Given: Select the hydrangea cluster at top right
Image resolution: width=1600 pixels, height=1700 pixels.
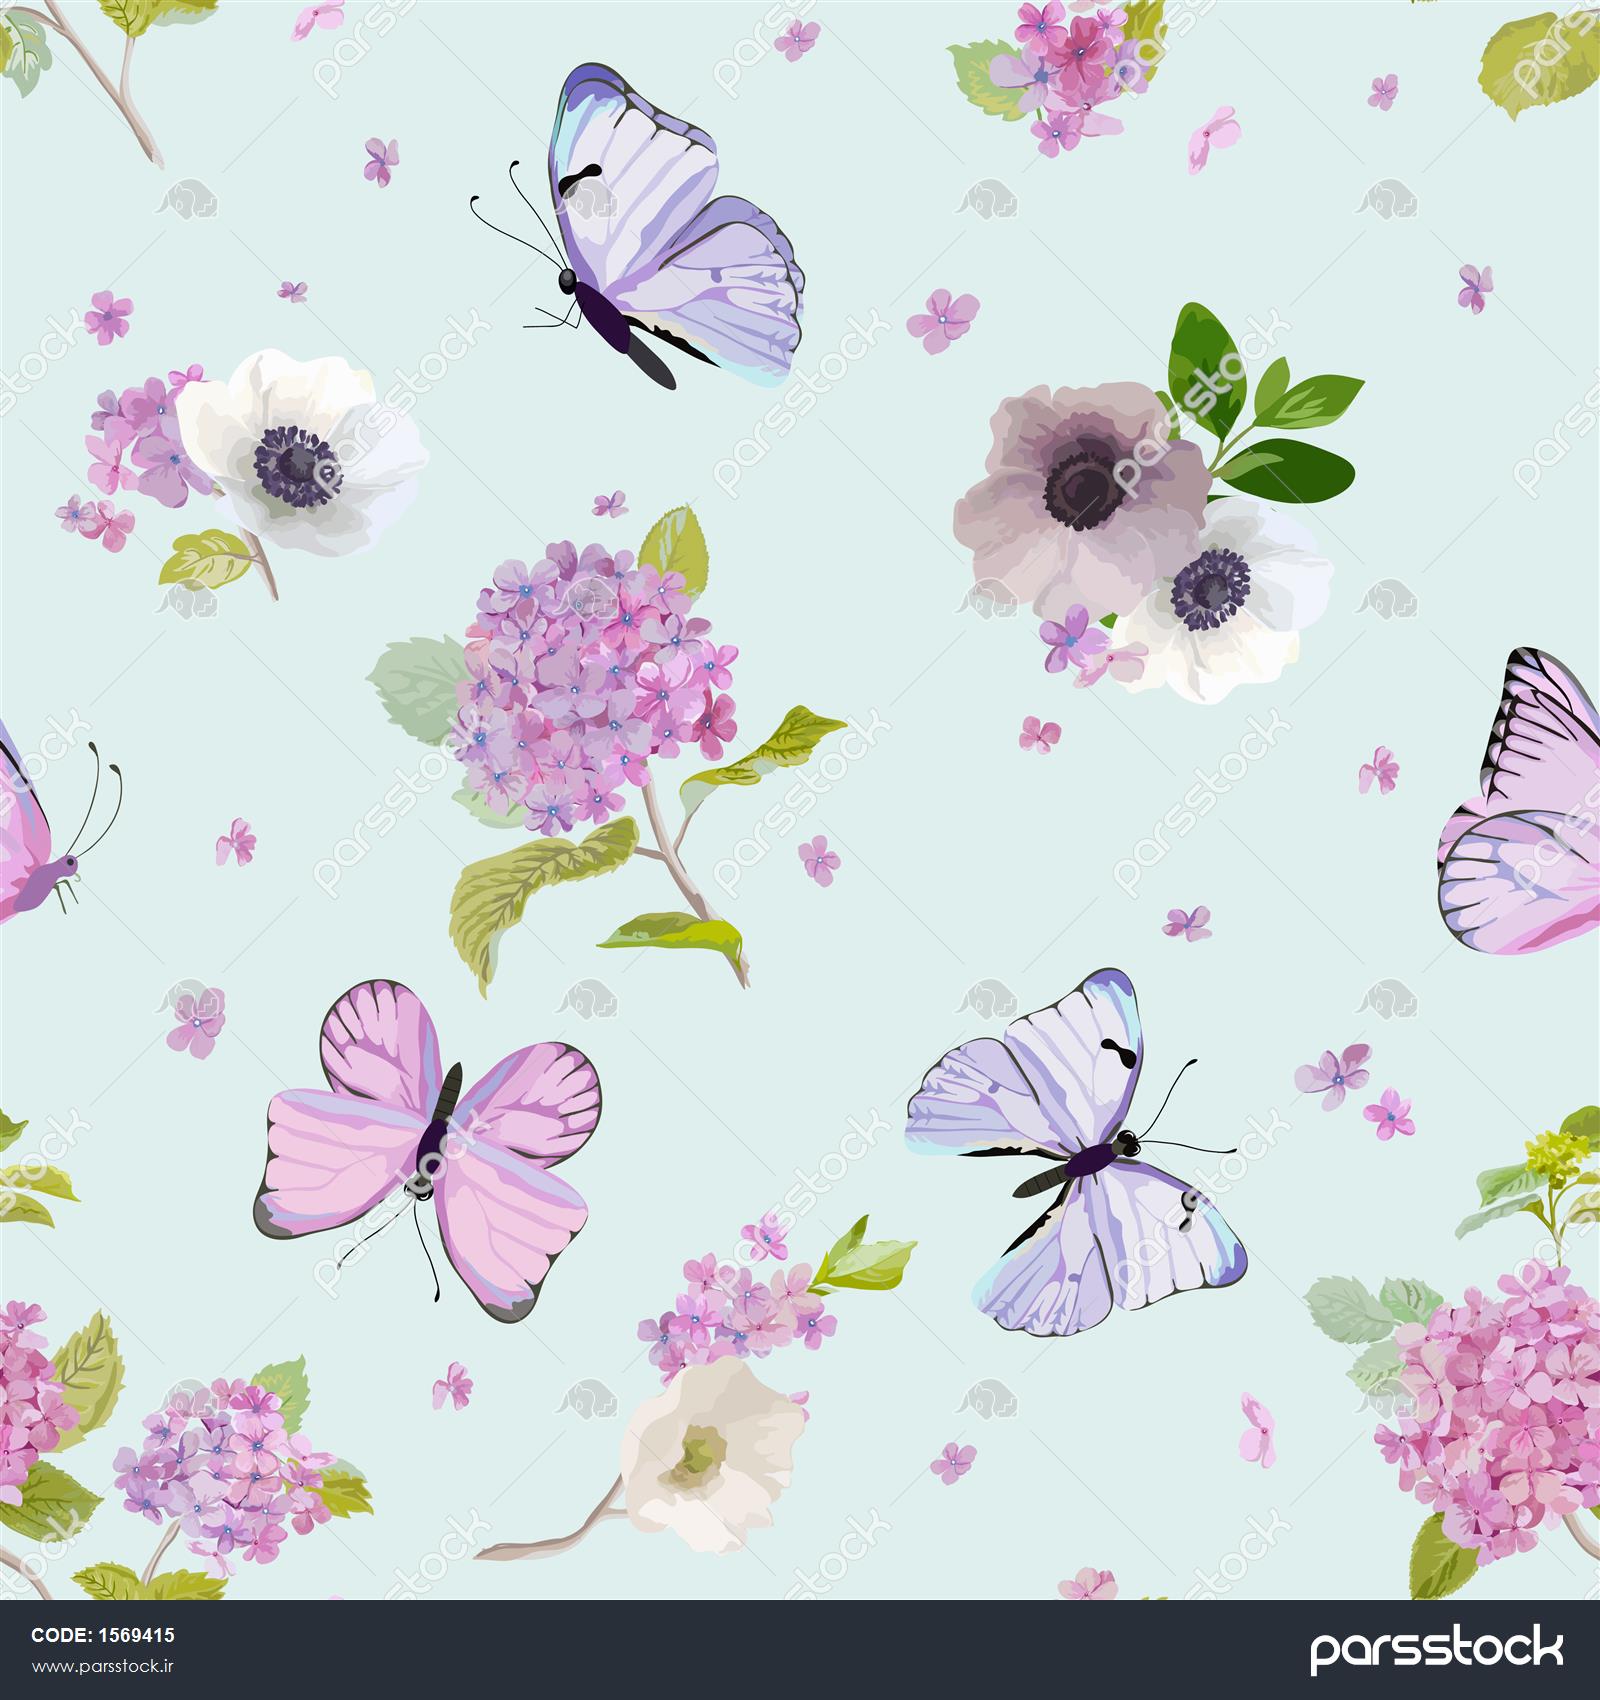Looking at the screenshot, I should [x=1060, y=70].
